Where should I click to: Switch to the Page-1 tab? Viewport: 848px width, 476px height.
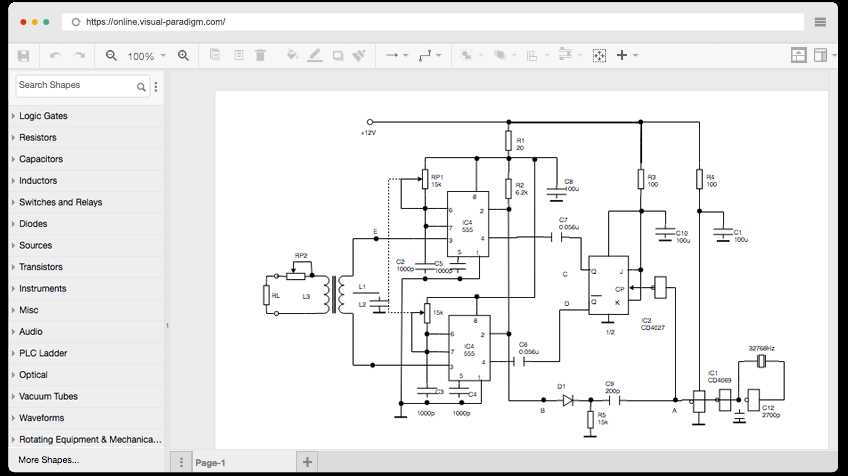tap(210, 462)
